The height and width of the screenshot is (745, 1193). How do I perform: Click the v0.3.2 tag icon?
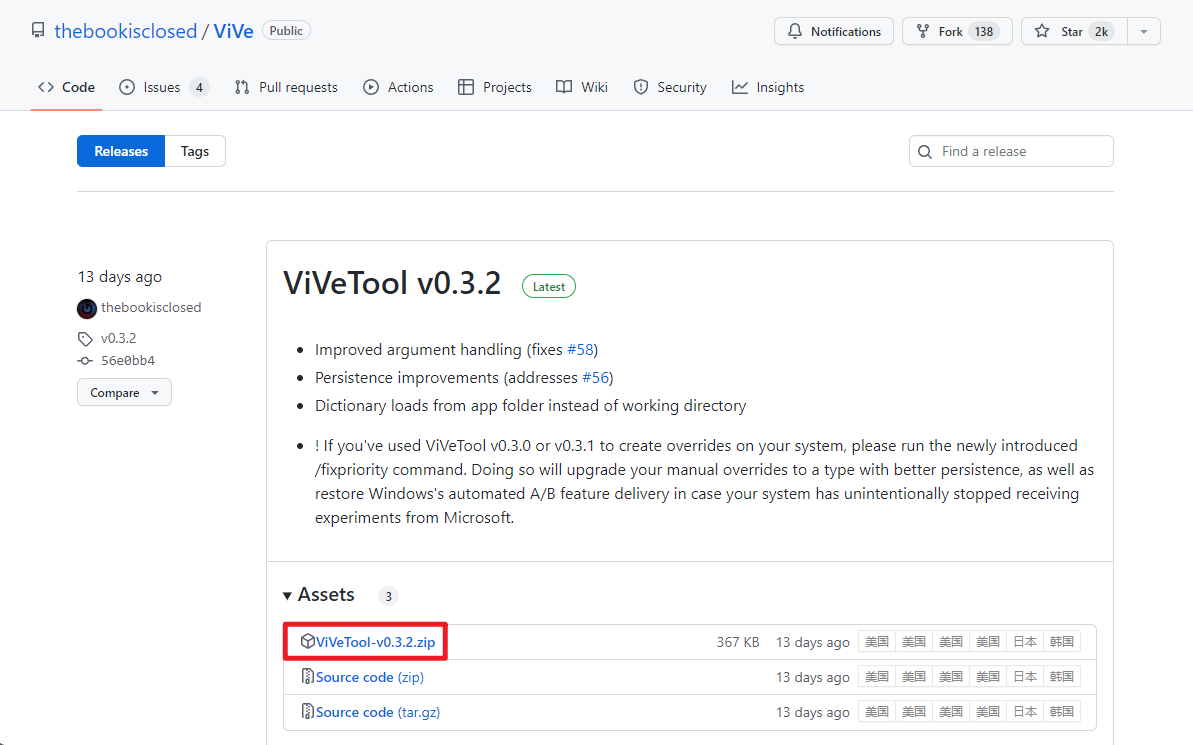click(86, 339)
